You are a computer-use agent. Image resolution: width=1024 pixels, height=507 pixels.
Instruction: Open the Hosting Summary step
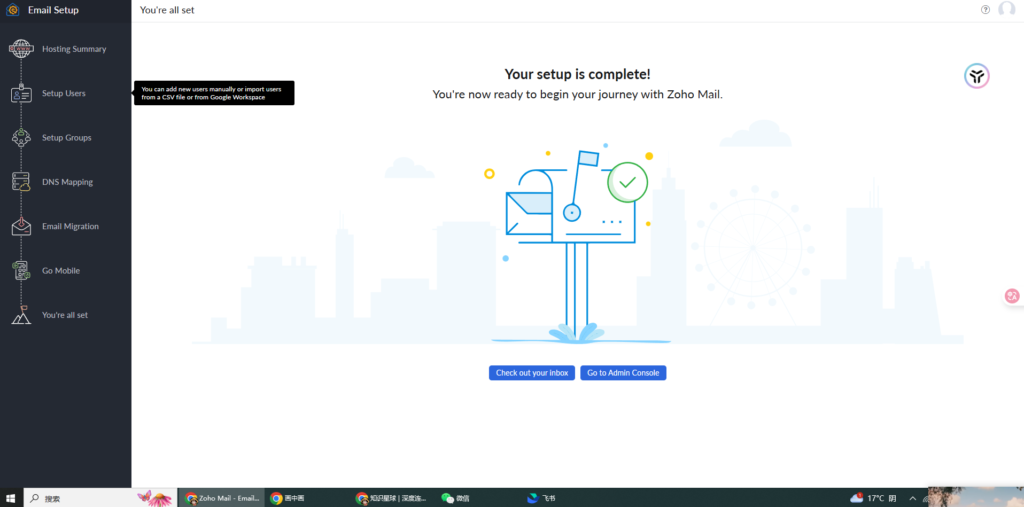74,49
